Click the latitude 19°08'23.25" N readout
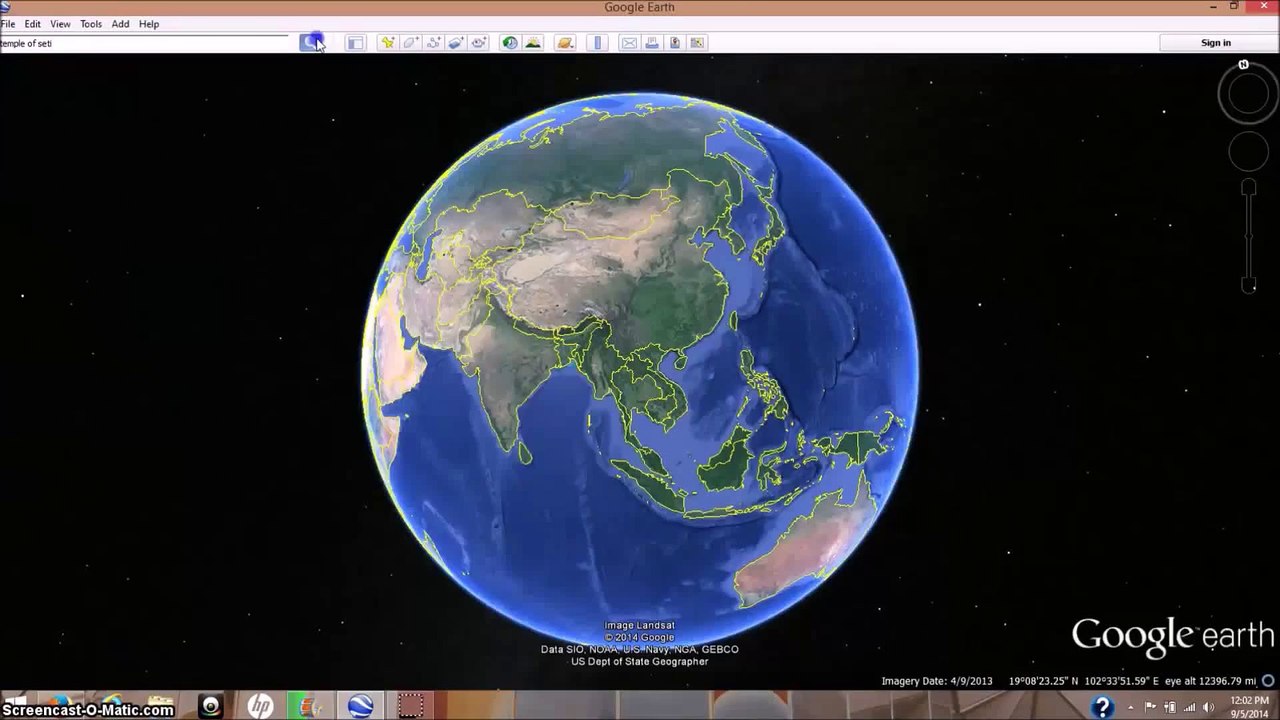 pyautogui.click(x=1041, y=681)
